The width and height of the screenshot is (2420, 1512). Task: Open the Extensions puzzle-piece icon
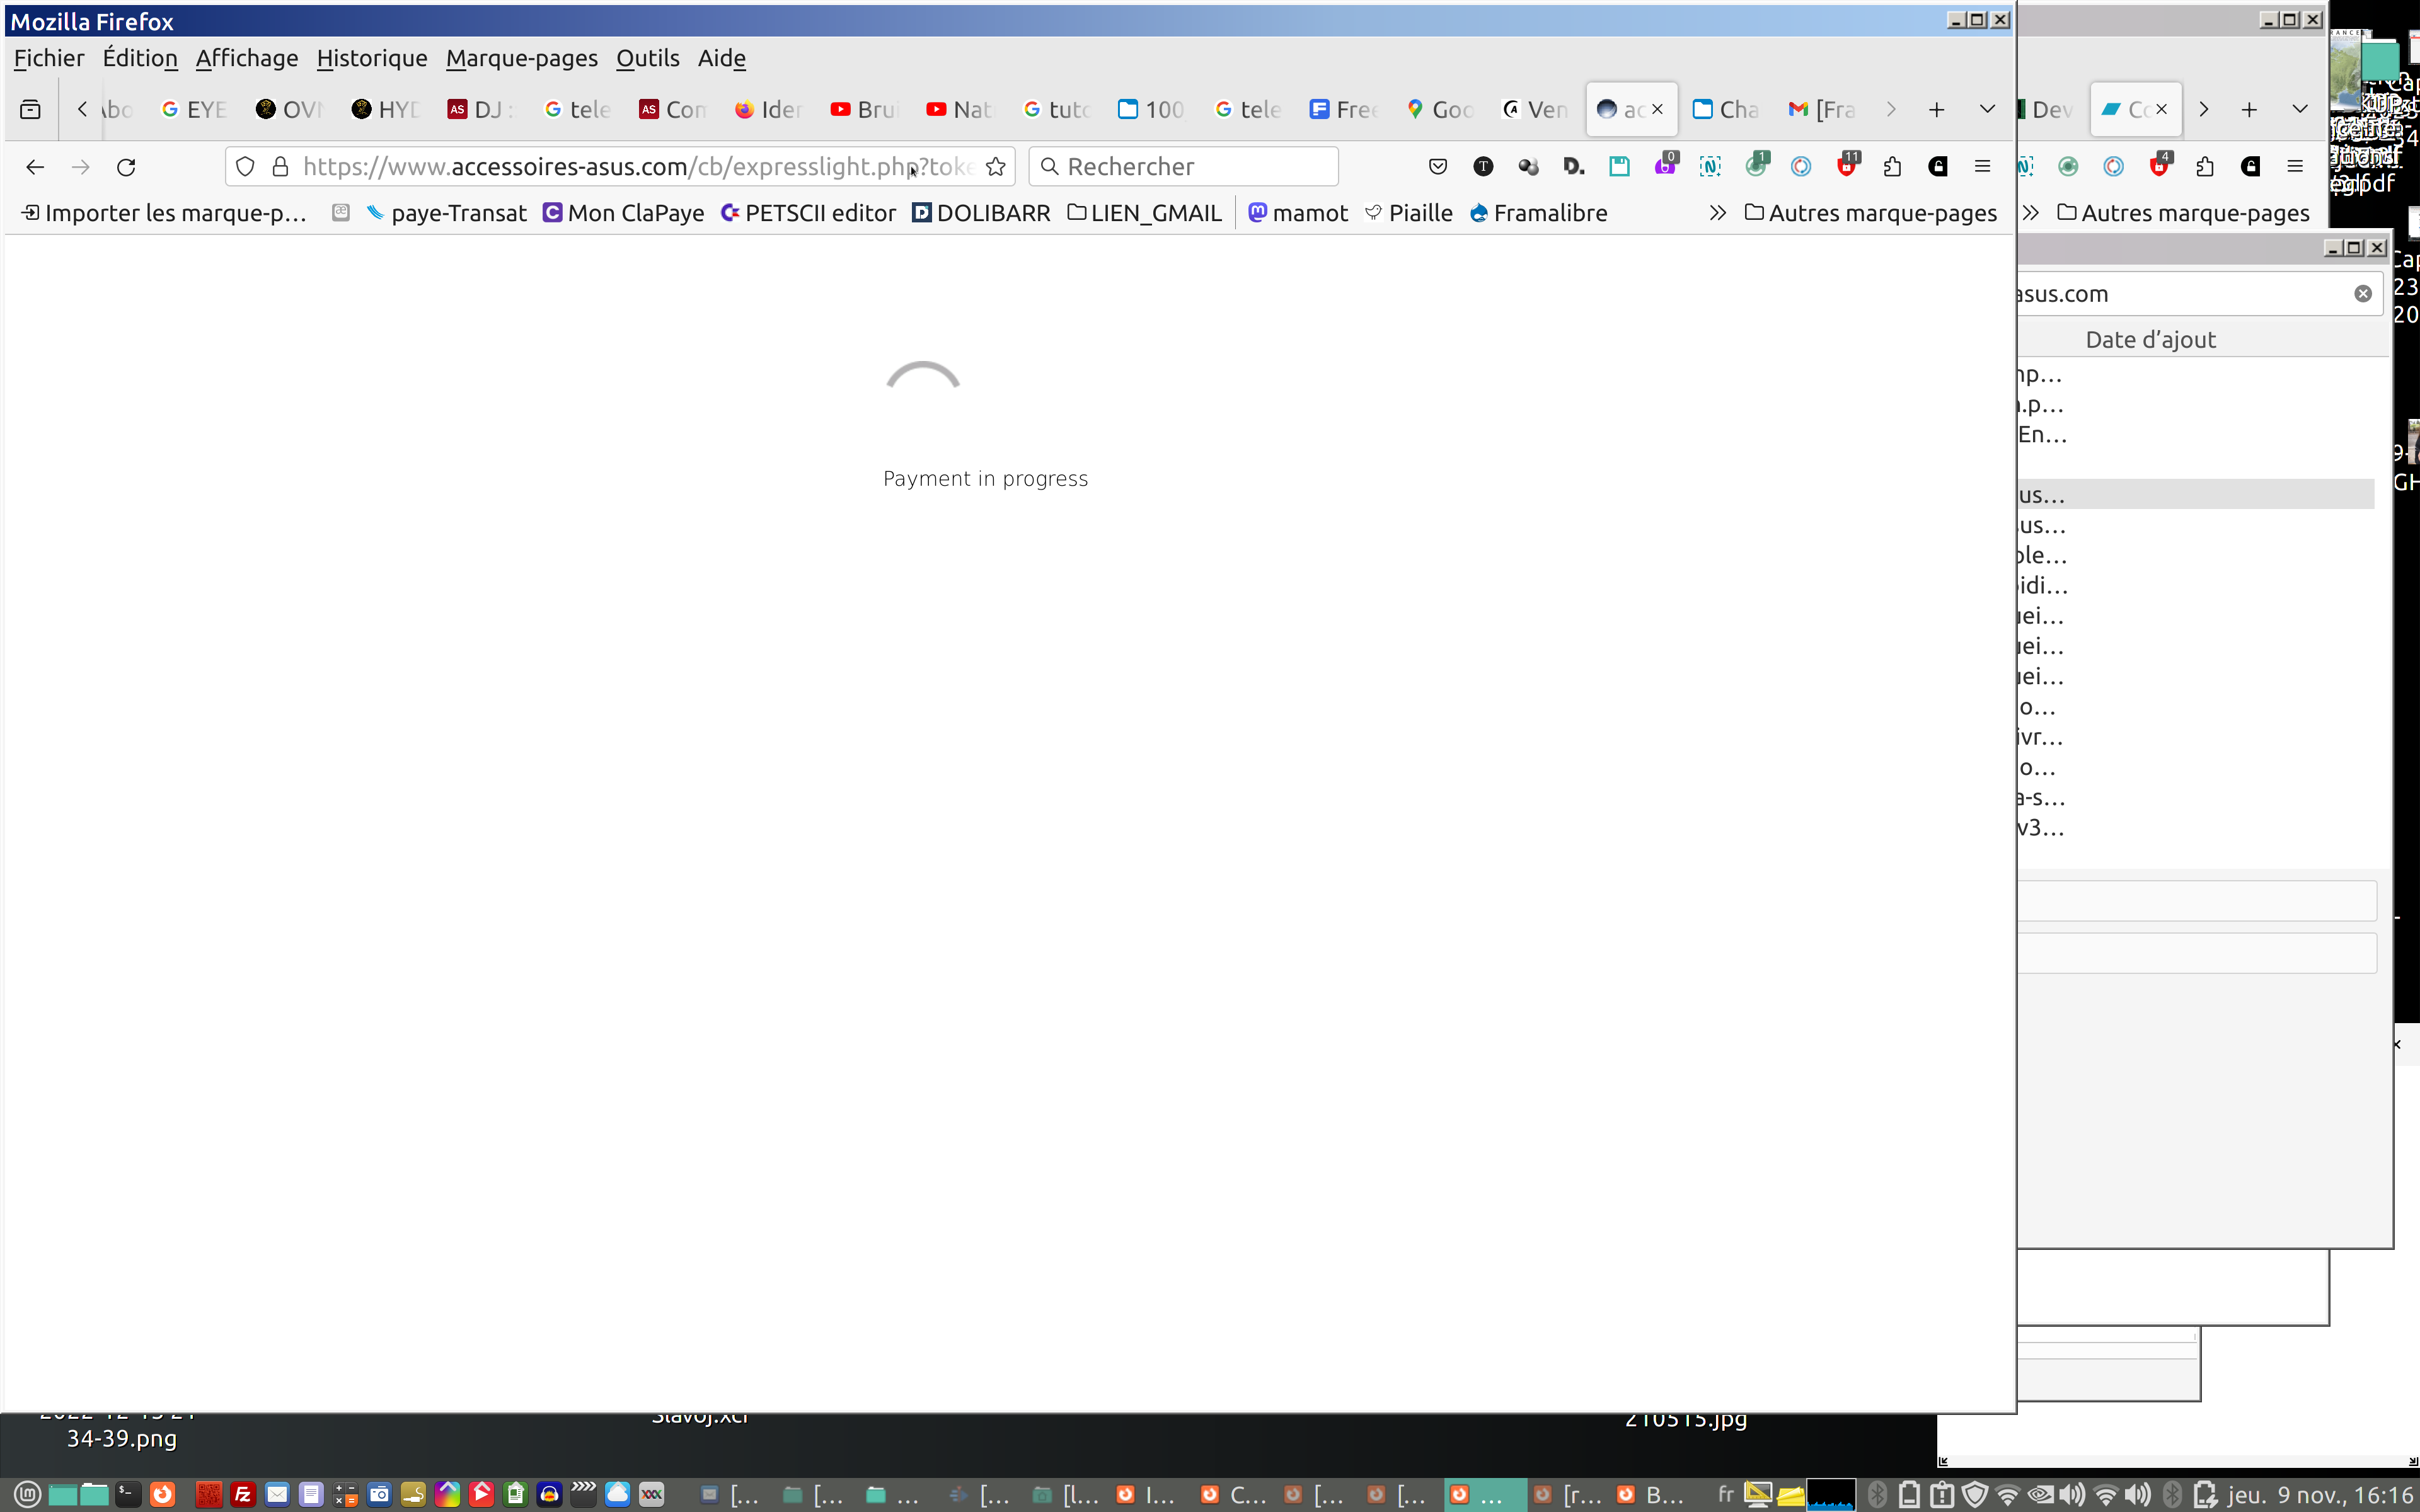coord(1892,167)
